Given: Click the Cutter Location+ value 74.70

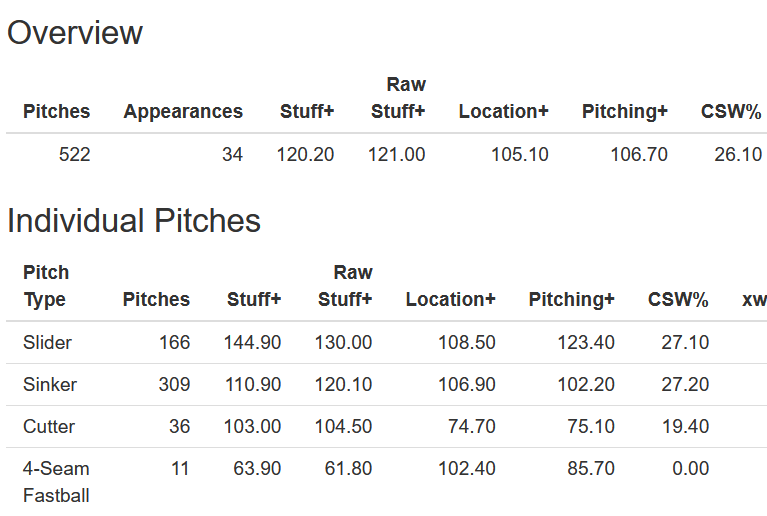Looking at the screenshot, I should (470, 427).
